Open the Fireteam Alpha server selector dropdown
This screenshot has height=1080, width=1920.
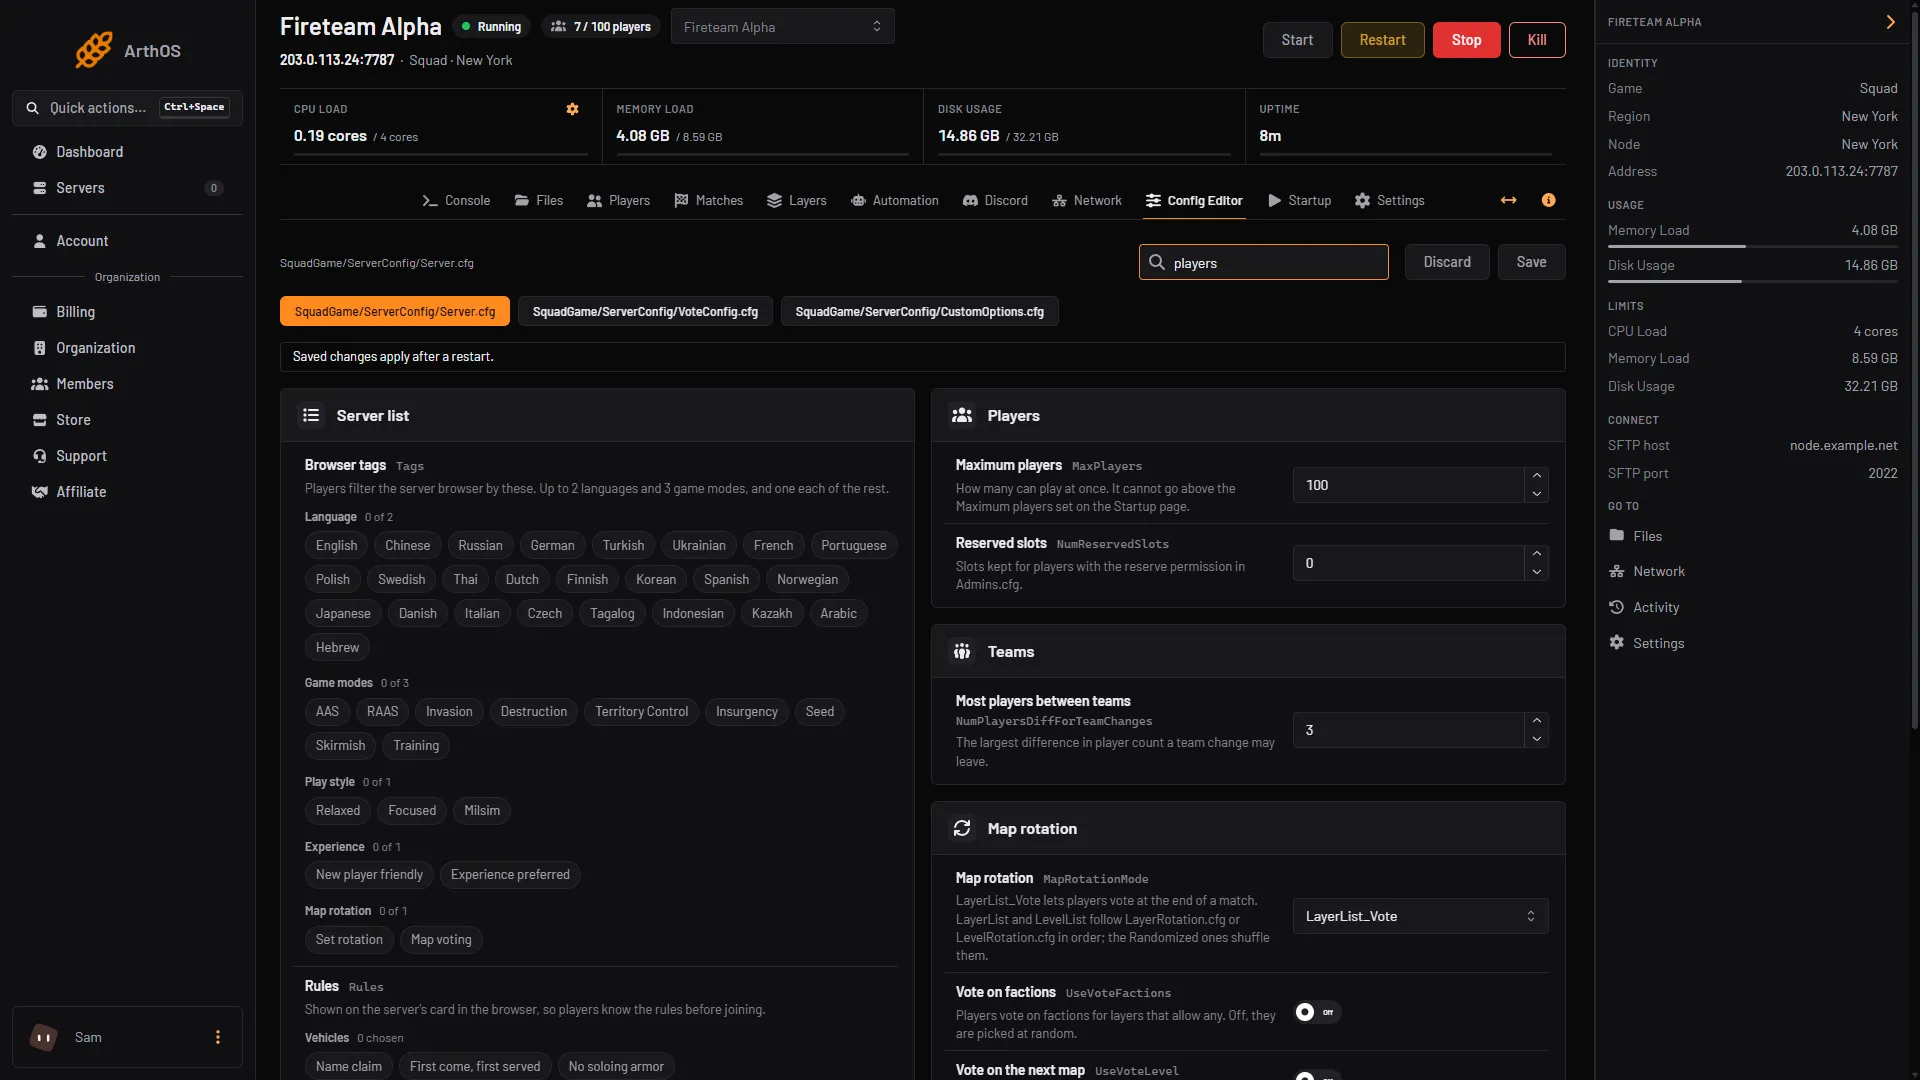point(782,27)
